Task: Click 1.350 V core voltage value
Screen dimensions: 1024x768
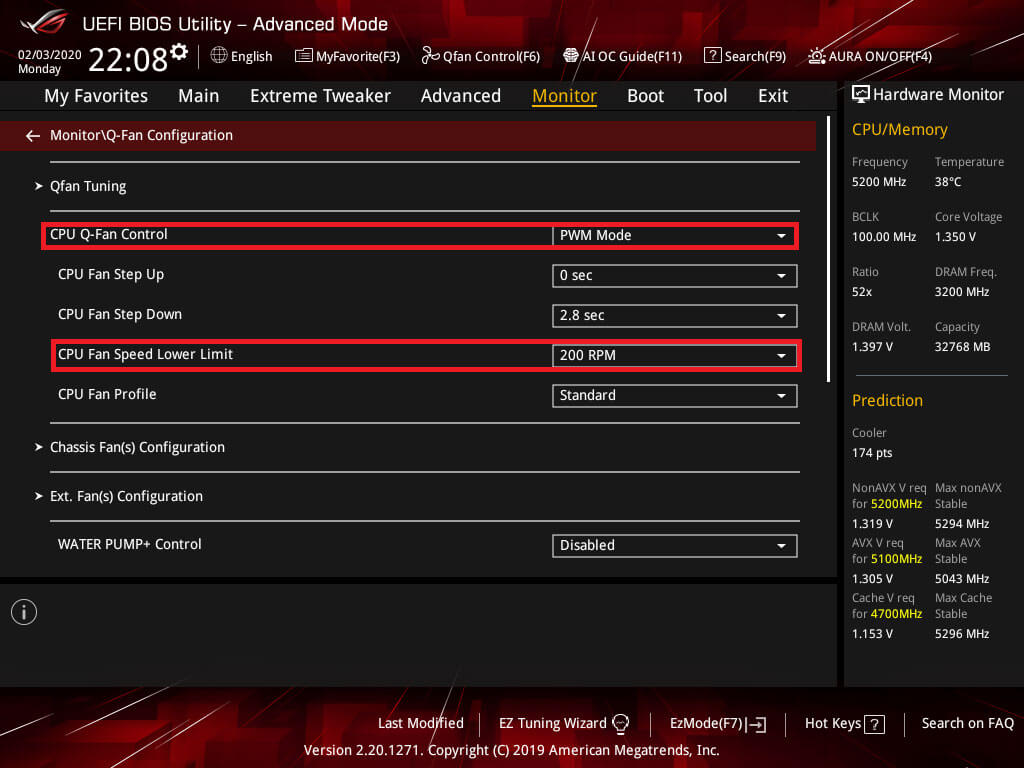Action: [955, 237]
